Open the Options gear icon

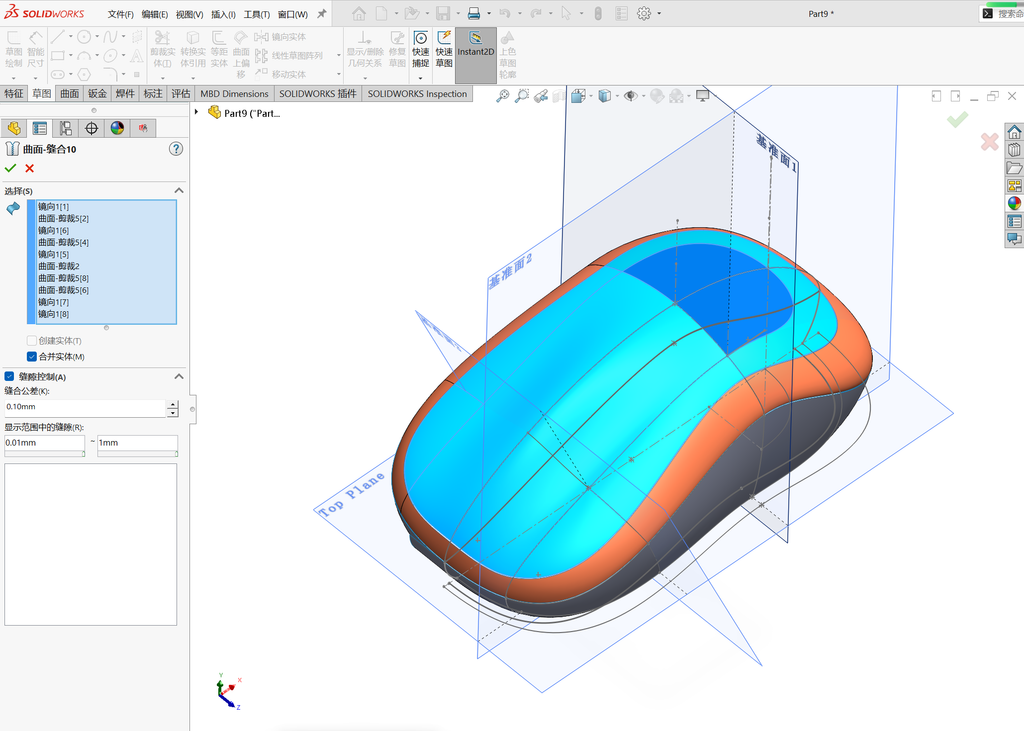pyautogui.click(x=644, y=13)
